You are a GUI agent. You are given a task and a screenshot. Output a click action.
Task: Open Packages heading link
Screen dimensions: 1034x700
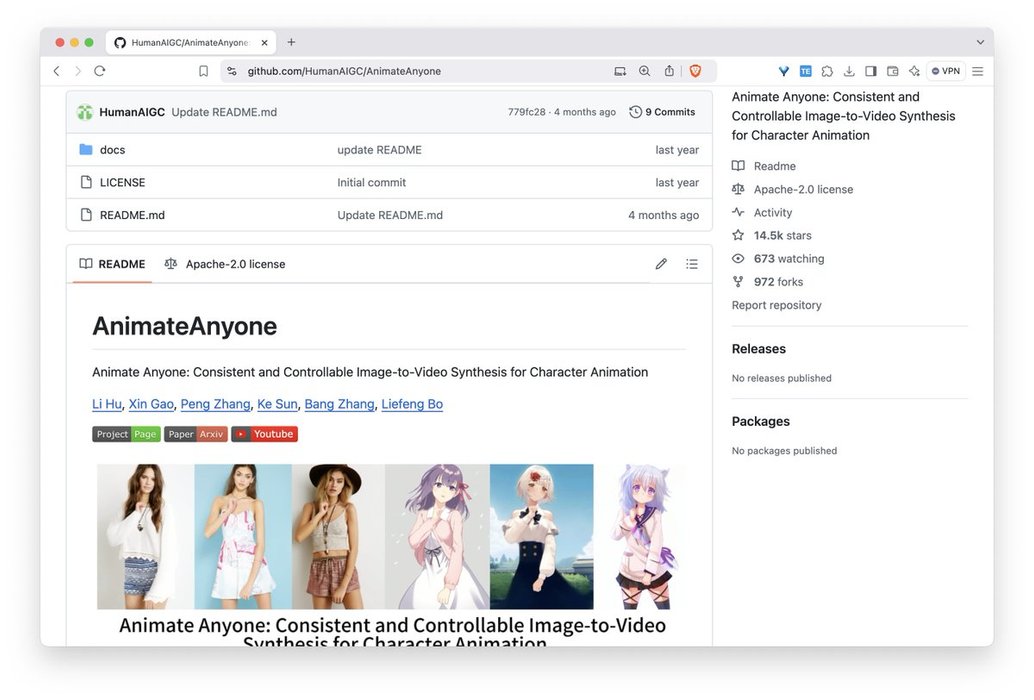pos(760,421)
